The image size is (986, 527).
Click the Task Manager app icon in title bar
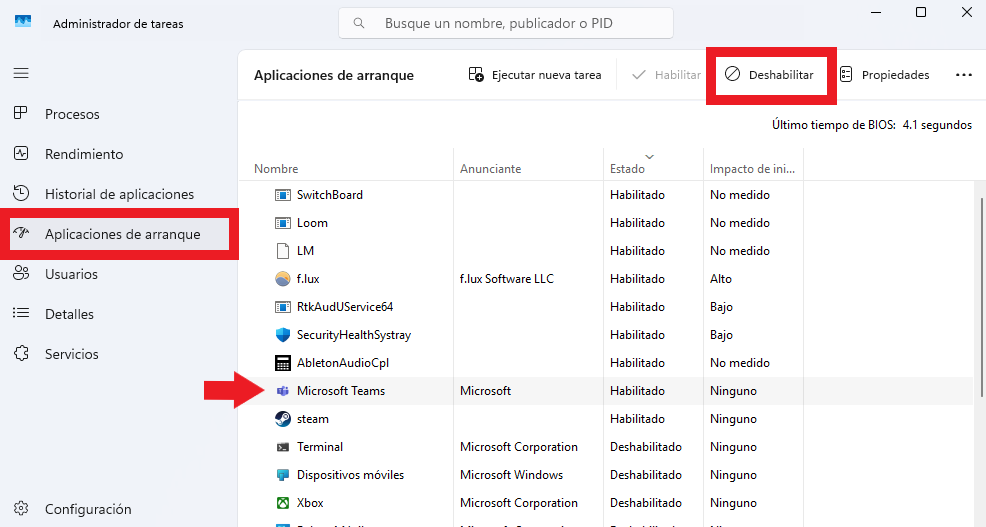23,23
